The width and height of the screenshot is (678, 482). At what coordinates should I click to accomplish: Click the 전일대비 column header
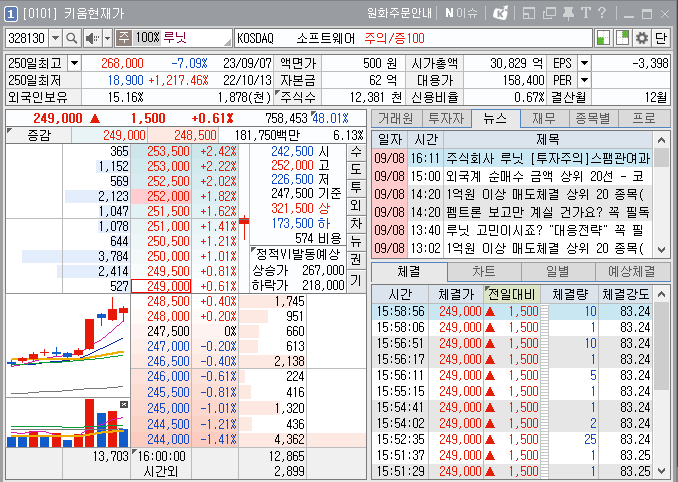pos(512,295)
